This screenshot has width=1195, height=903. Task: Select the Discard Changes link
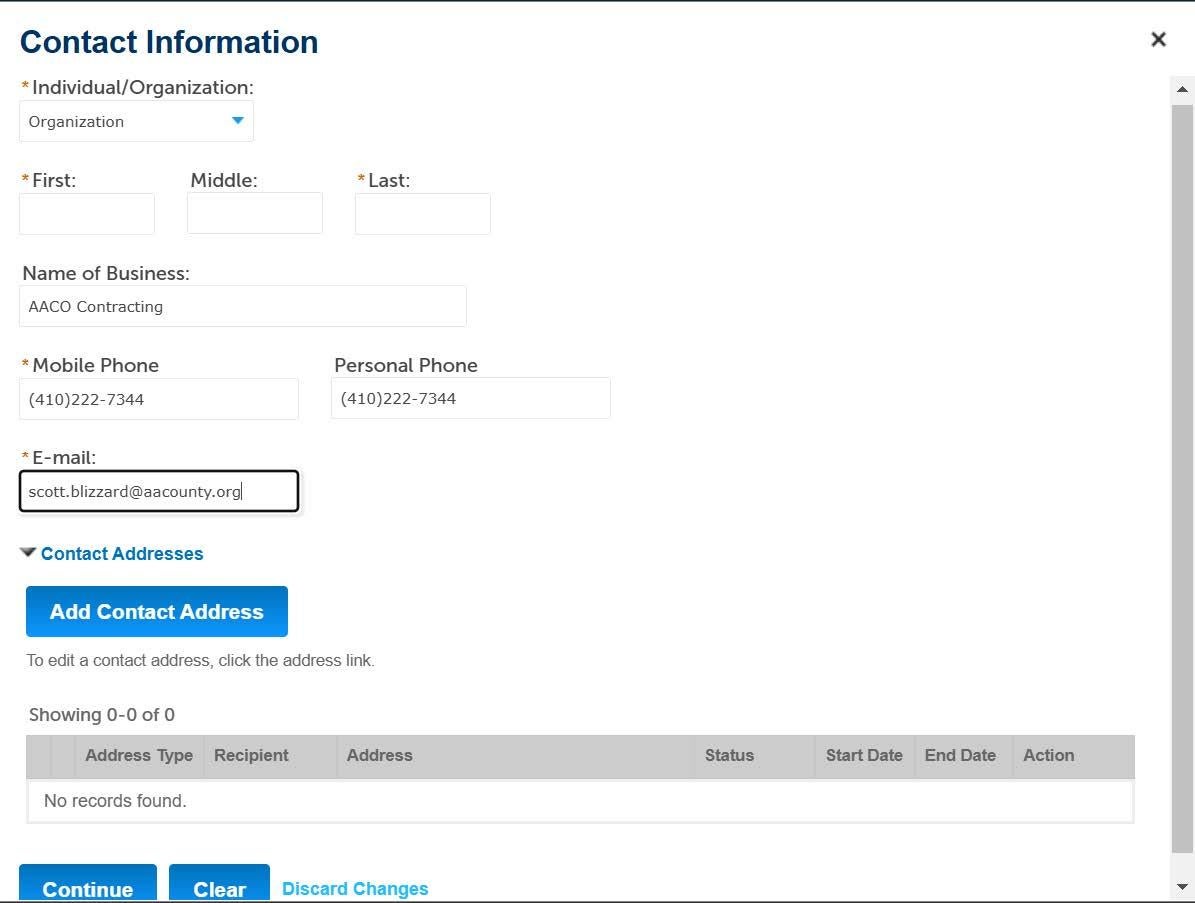[354, 888]
